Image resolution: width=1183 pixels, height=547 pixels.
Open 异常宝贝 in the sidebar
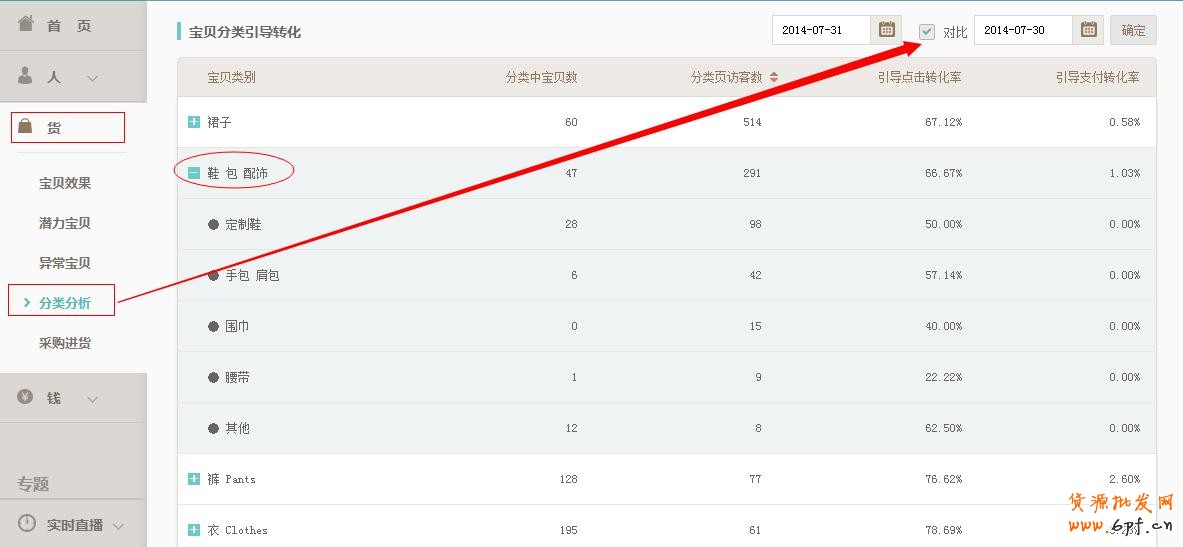click(x=65, y=263)
